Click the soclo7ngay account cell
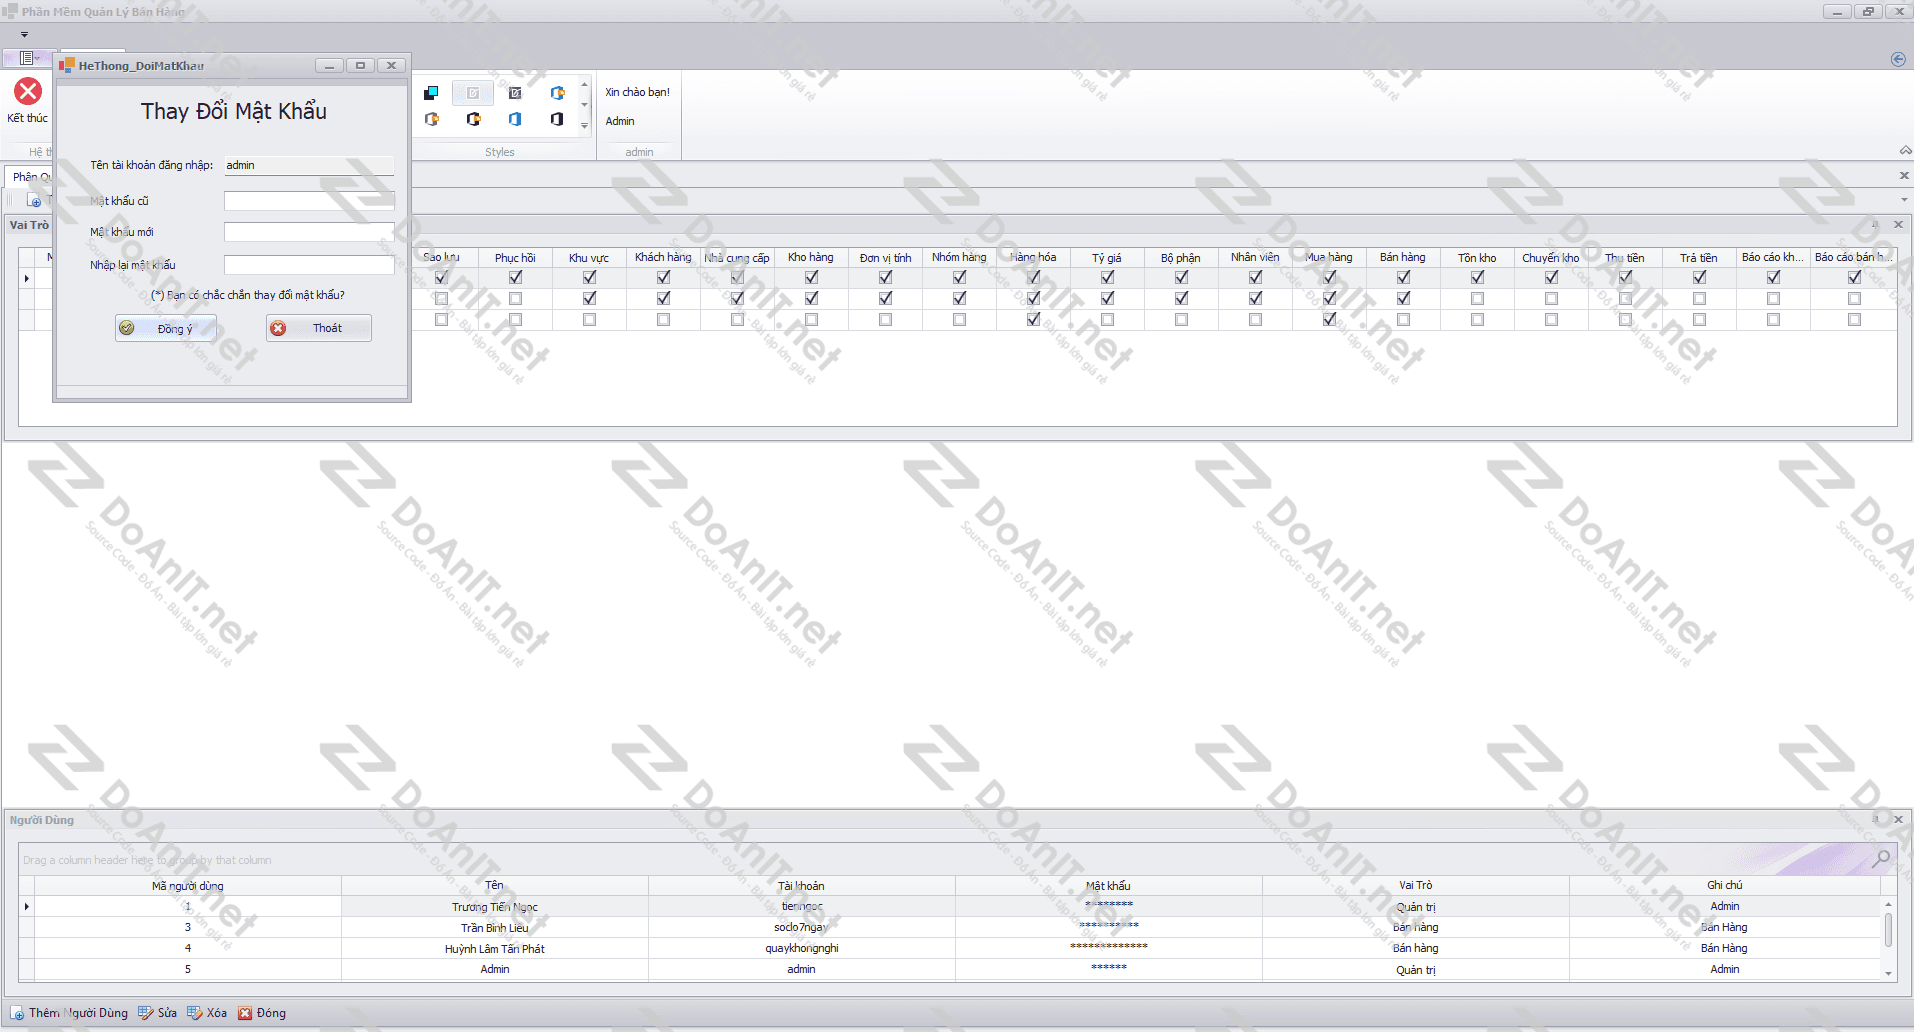The width and height of the screenshot is (1914, 1032). 802,927
